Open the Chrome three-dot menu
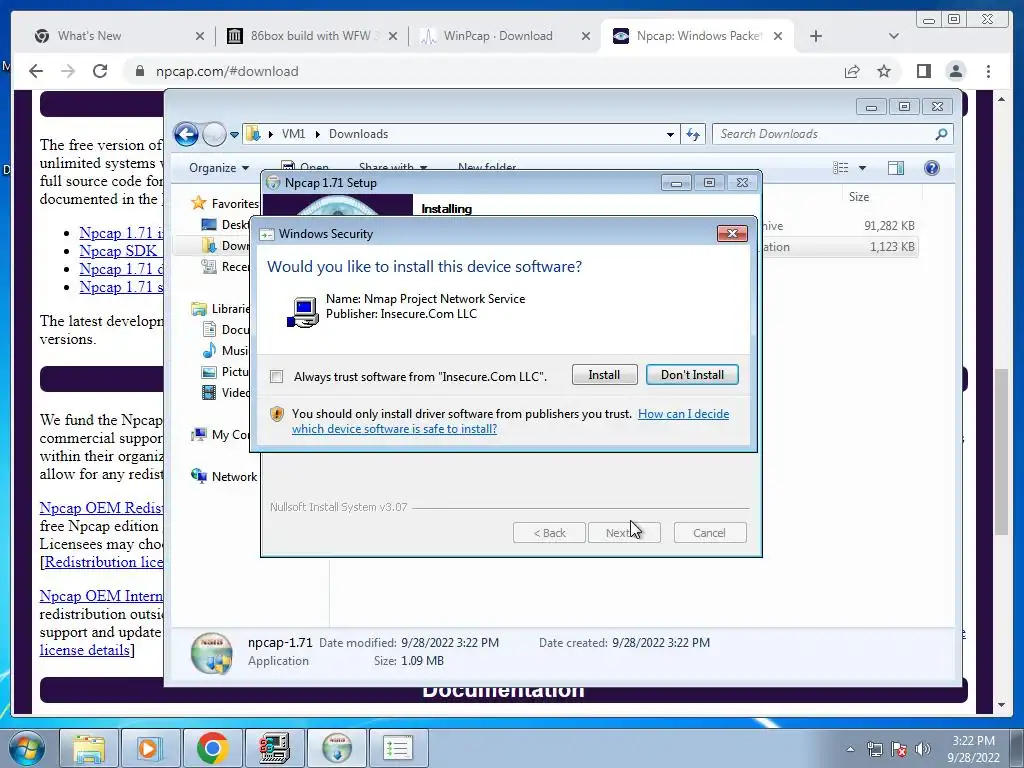Viewport: 1024px width, 768px height. coord(988,71)
